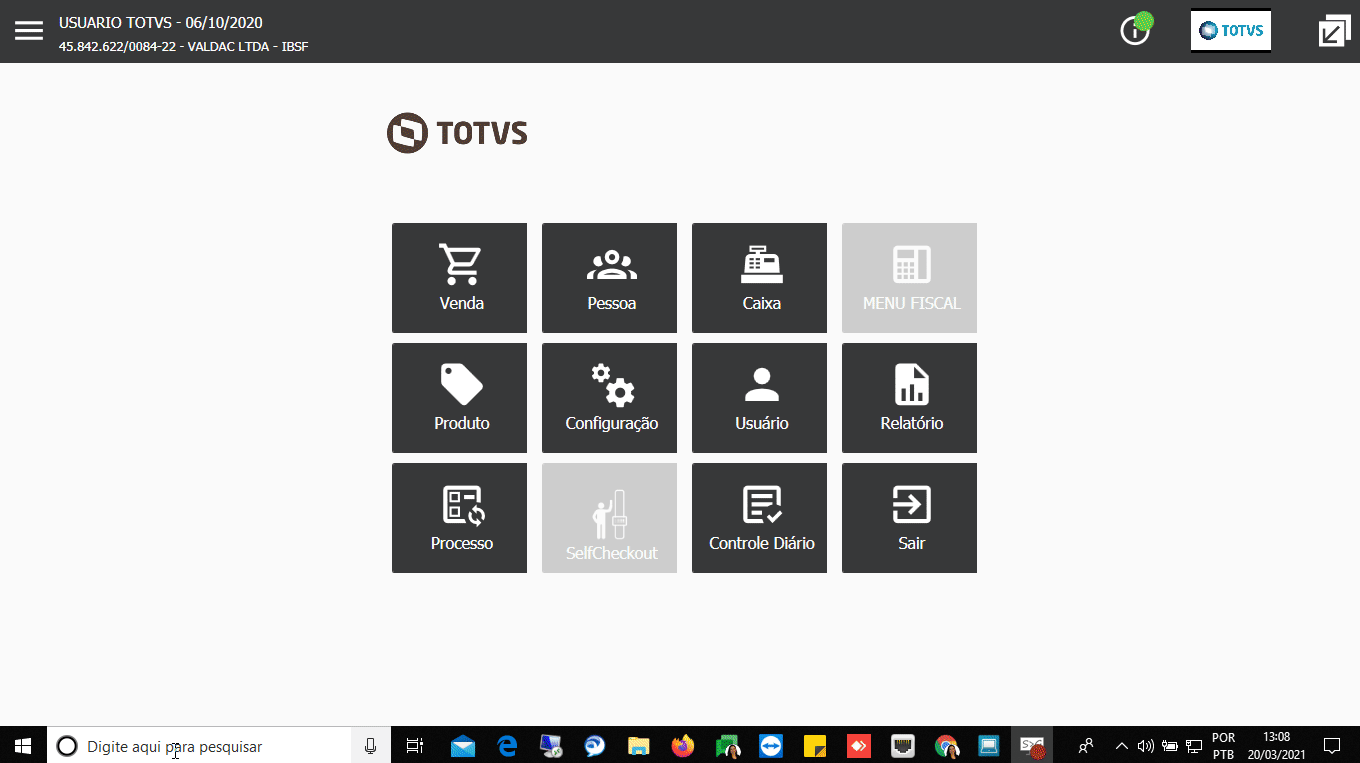Viewport: 1360px width, 763px height.
Task: Click the taskbar clock showing 13:08
Action: pyautogui.click(x=1276, y=746)
